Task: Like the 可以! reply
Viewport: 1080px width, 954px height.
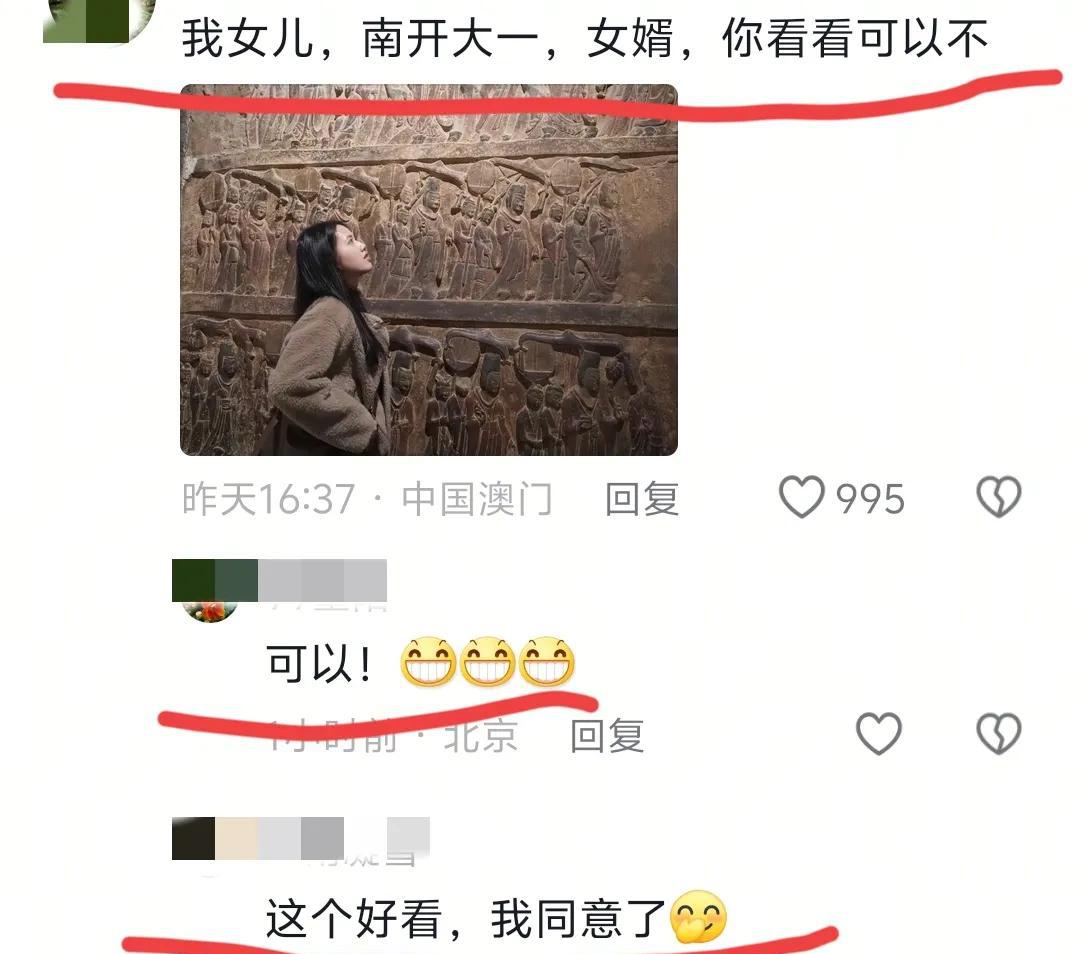Action: [x=879, y=734]
